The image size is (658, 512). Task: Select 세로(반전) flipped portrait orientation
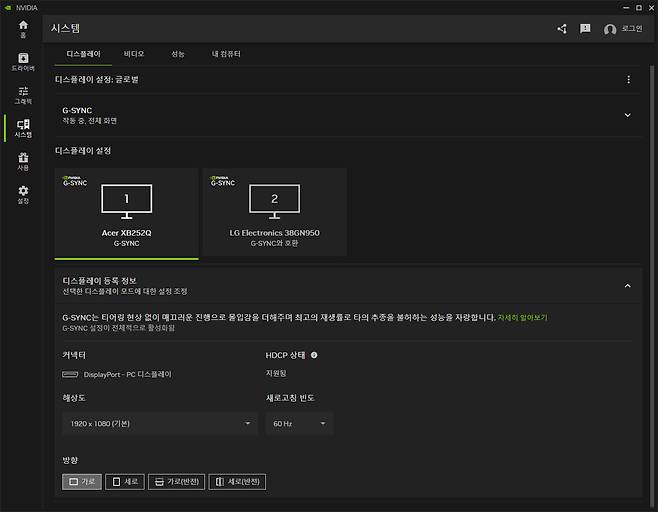237,482
